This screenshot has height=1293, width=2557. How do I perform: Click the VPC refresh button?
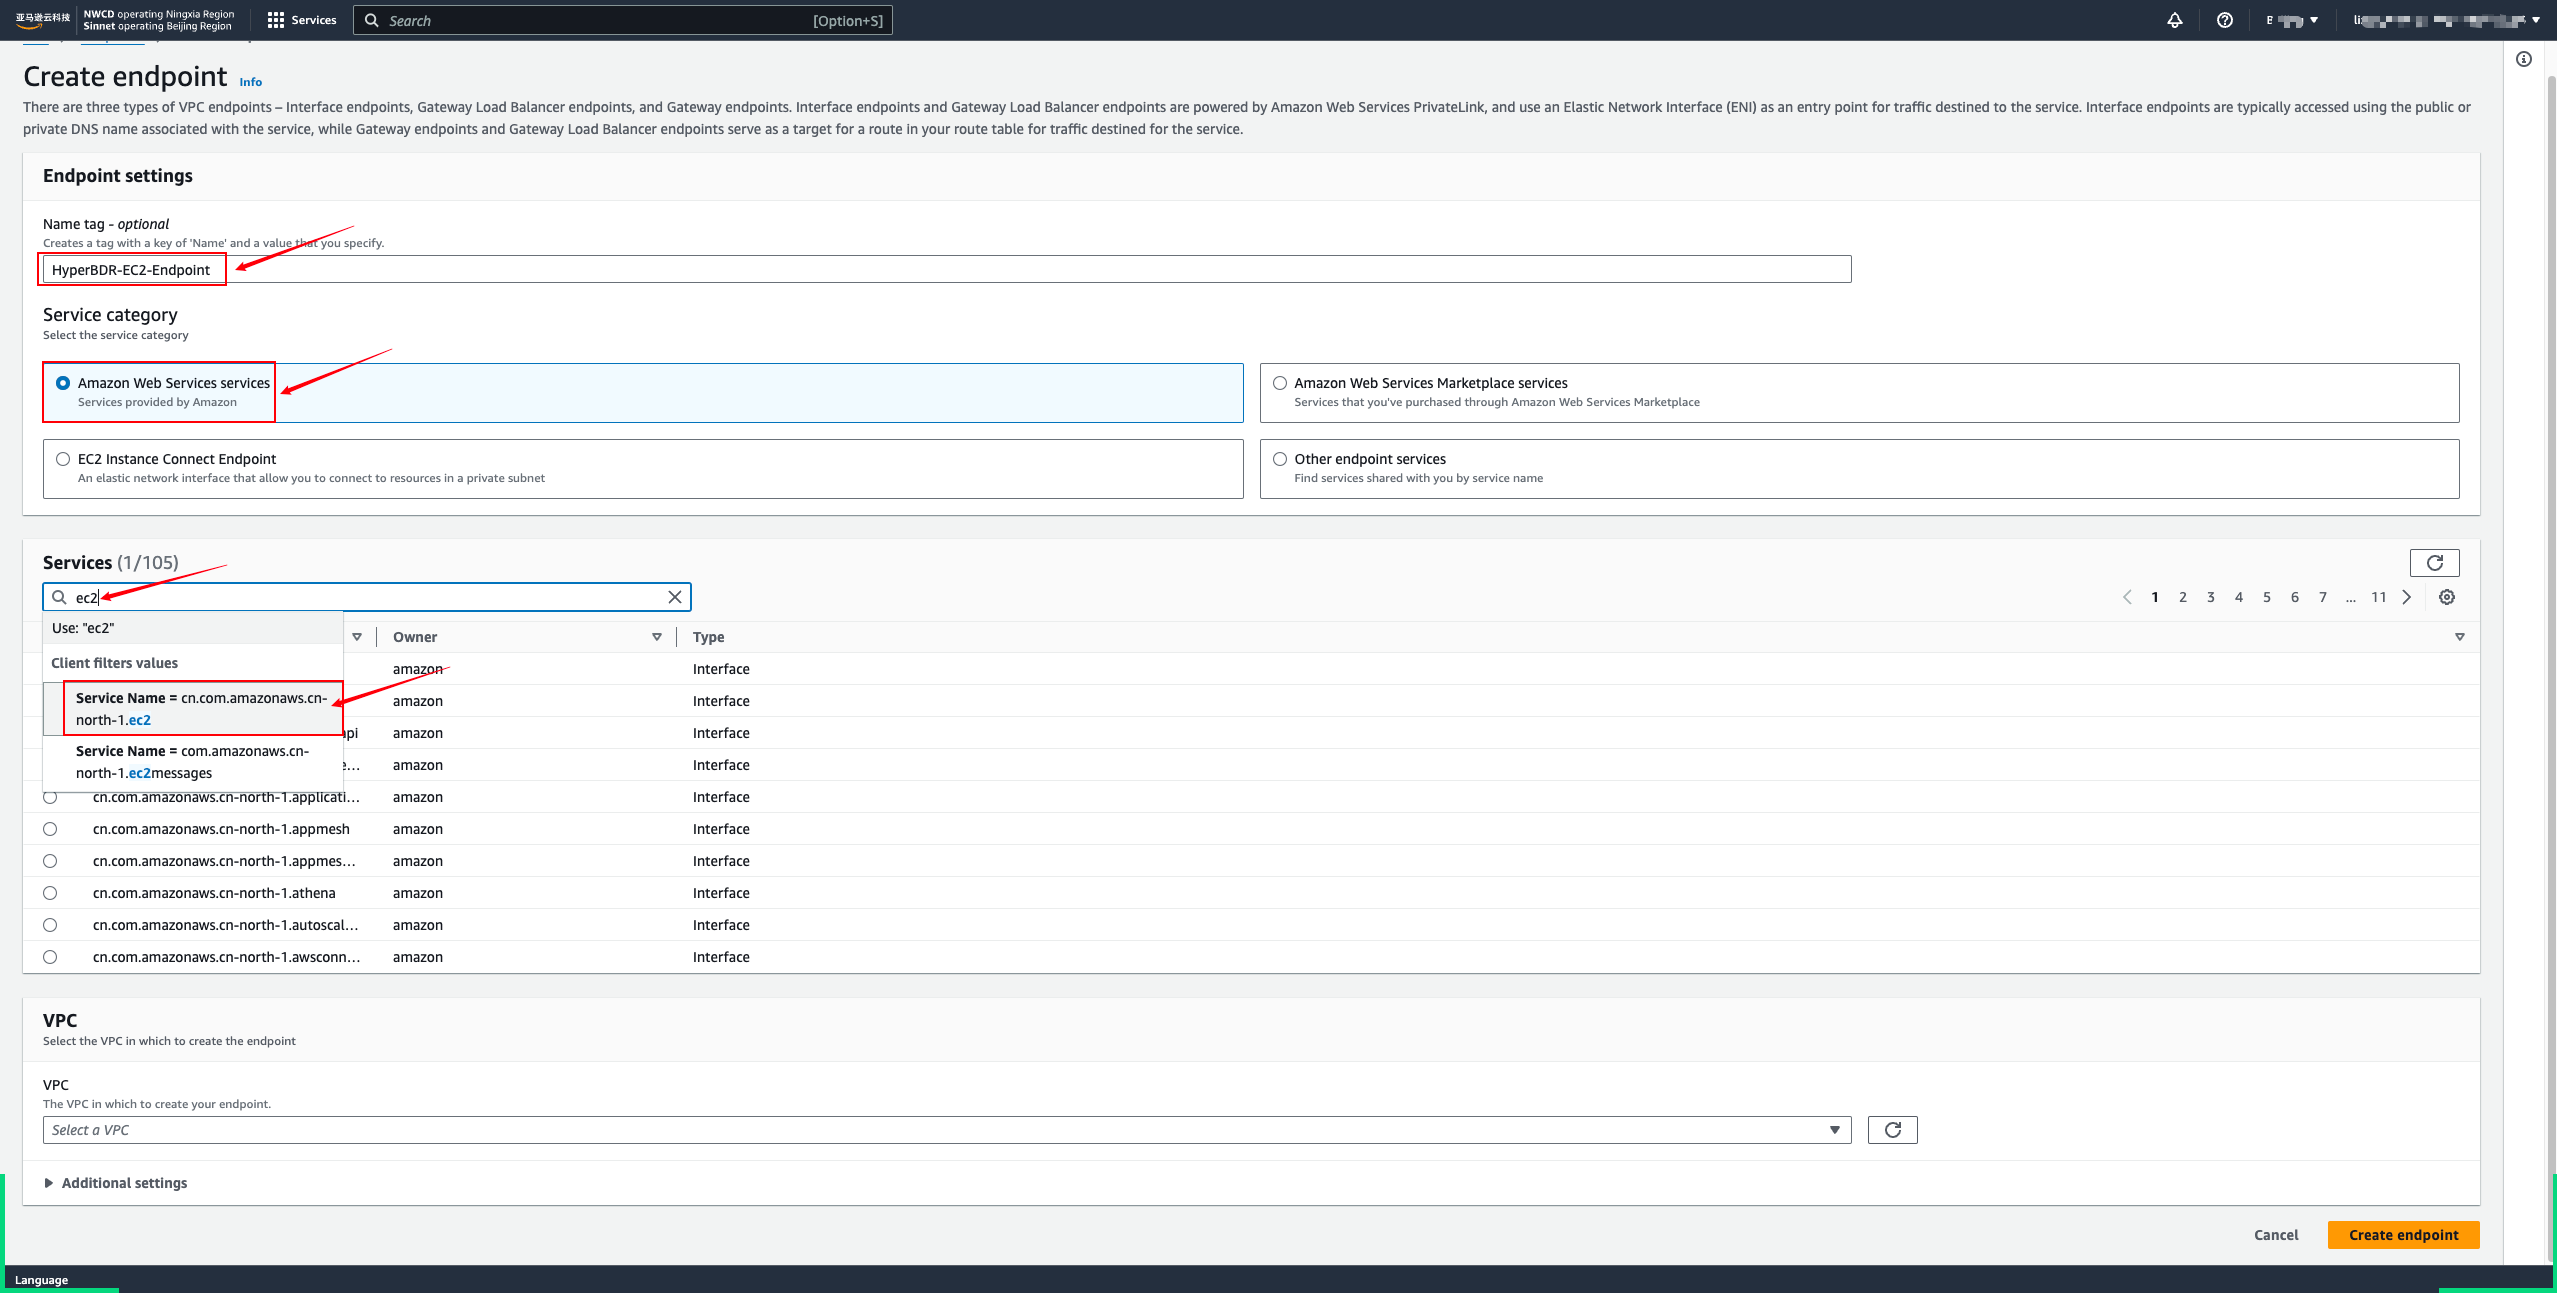tap(1892, 1130)
